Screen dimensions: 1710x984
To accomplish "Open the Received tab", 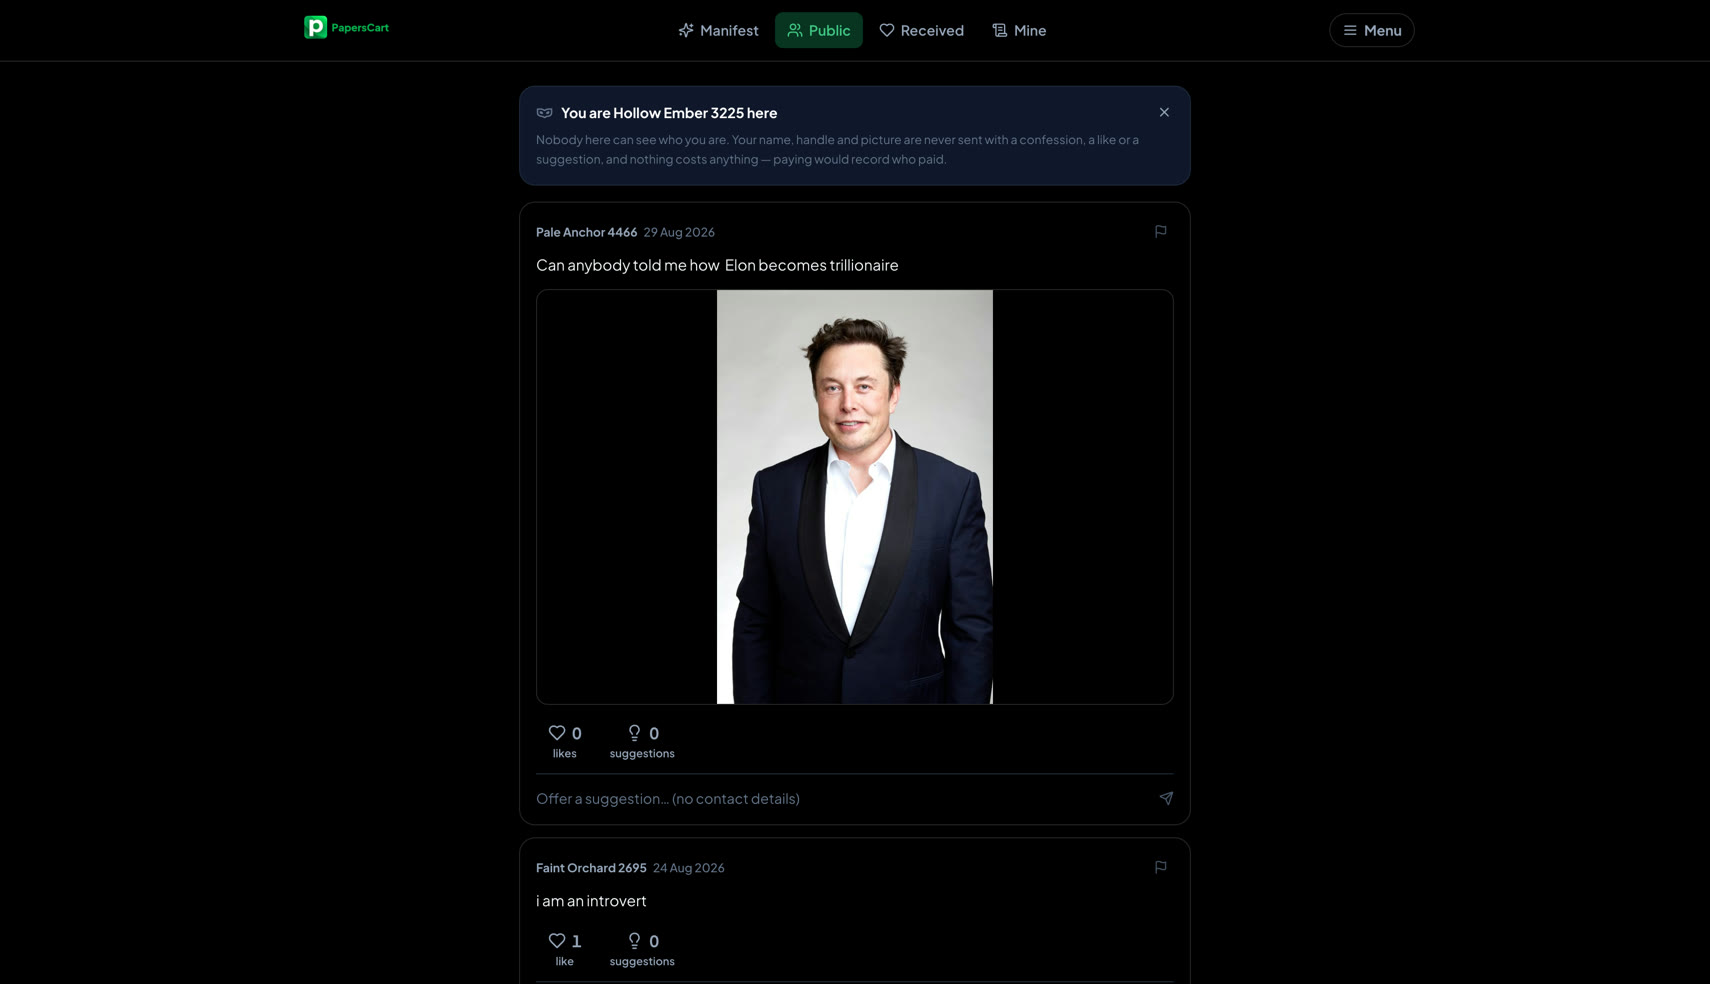I will (x=921, y=30).
